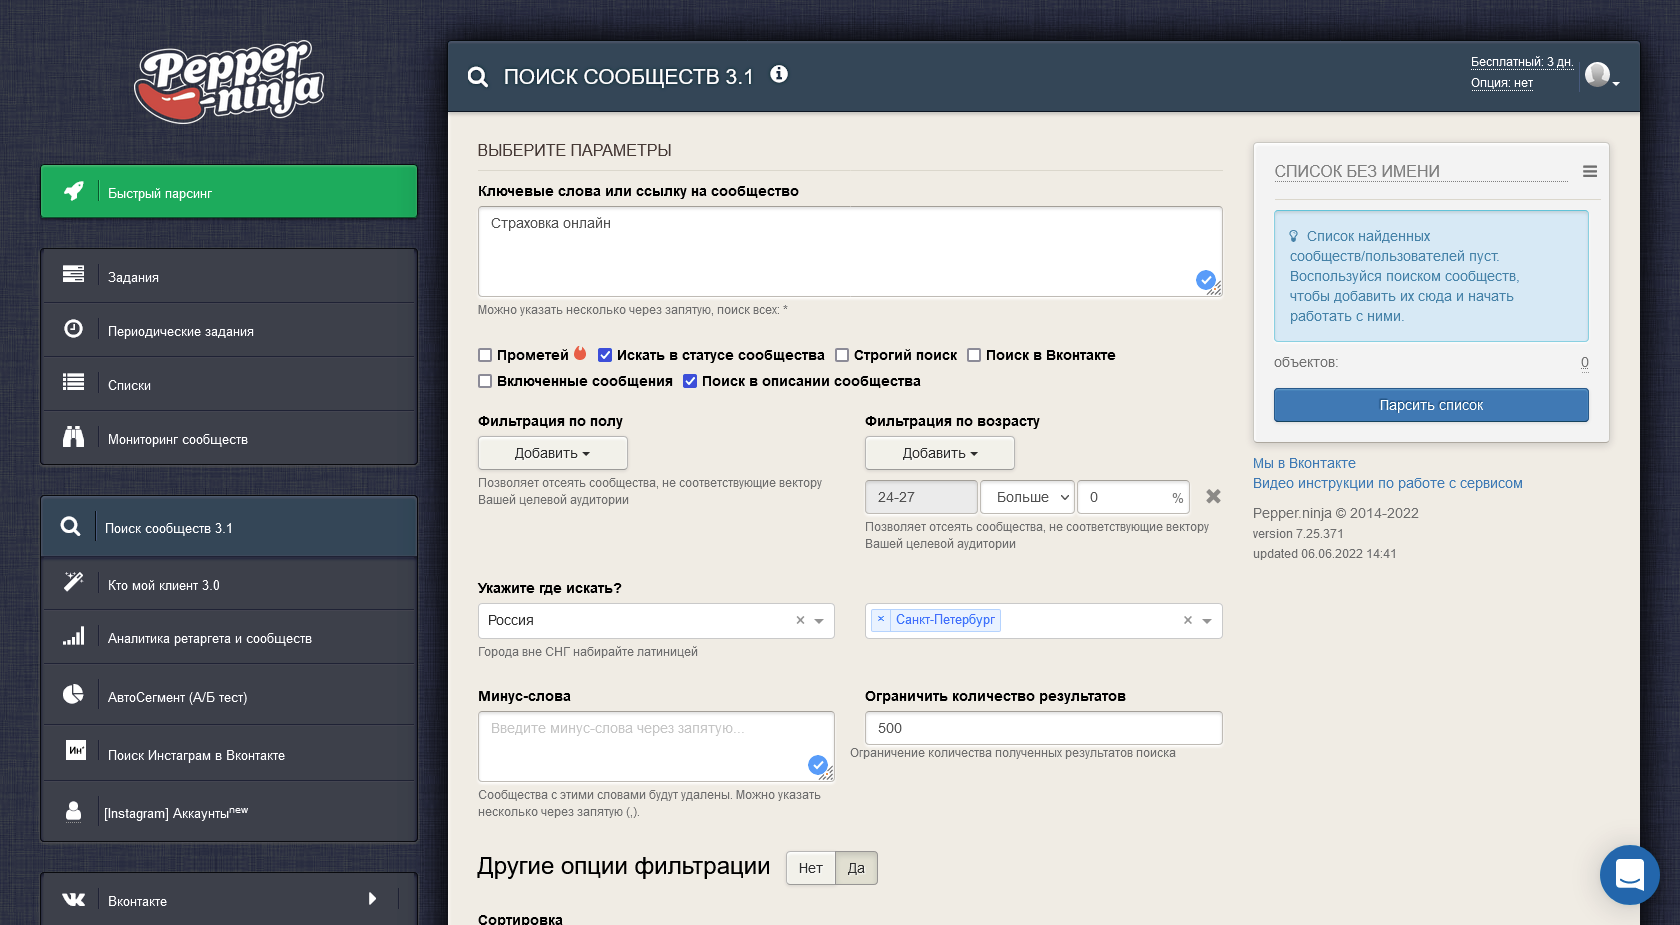Viewport: 1680px width, 925px height.
Task: Click the user avatar in the header
Action: pyautogui.click(x=1597, y=74)
